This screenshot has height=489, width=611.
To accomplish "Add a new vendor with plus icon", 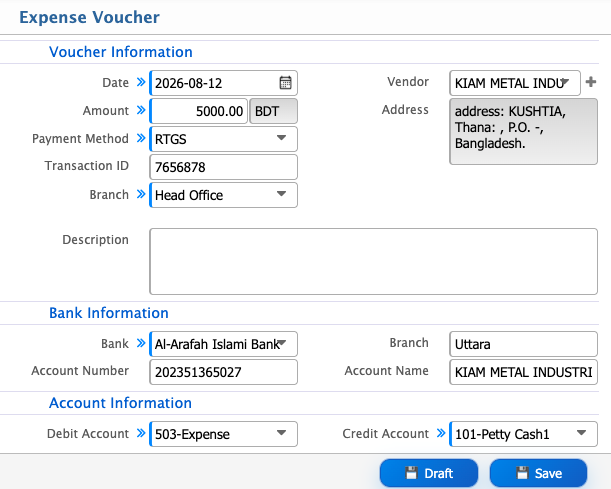I will (591, 82).
